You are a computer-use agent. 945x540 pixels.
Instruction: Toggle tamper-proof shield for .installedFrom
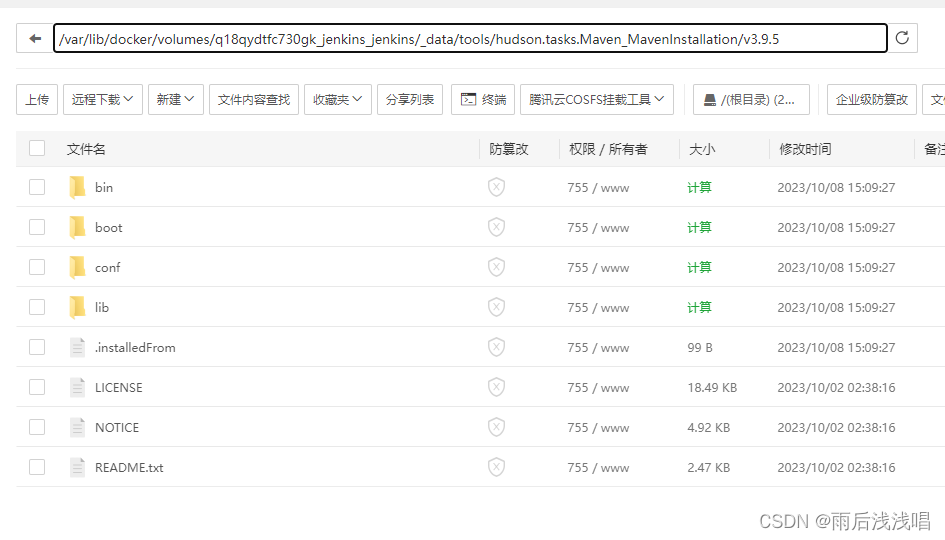(x=496, y=347)
